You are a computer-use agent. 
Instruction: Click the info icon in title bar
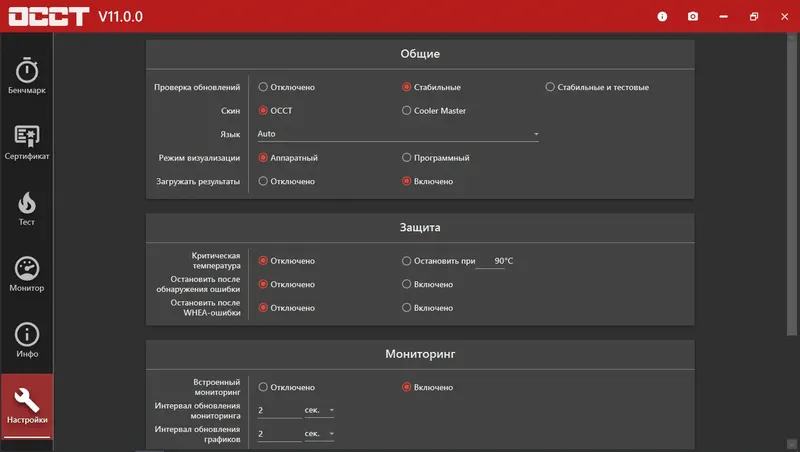[662, 16]
